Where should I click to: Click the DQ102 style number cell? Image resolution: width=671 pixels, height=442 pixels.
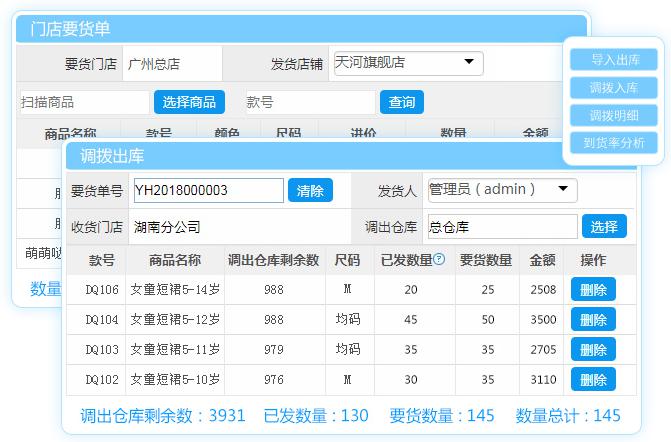[x=102, y=380]
